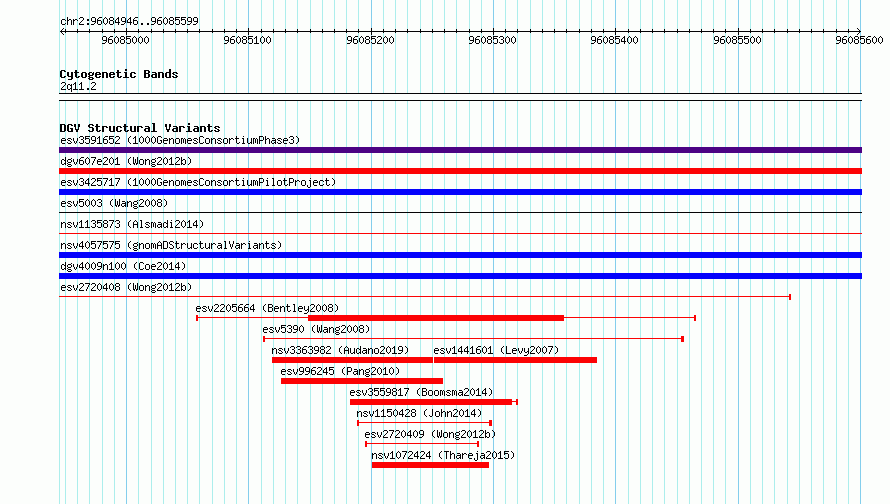Click the red bar under nsv1072424

[x=430, y=465]
